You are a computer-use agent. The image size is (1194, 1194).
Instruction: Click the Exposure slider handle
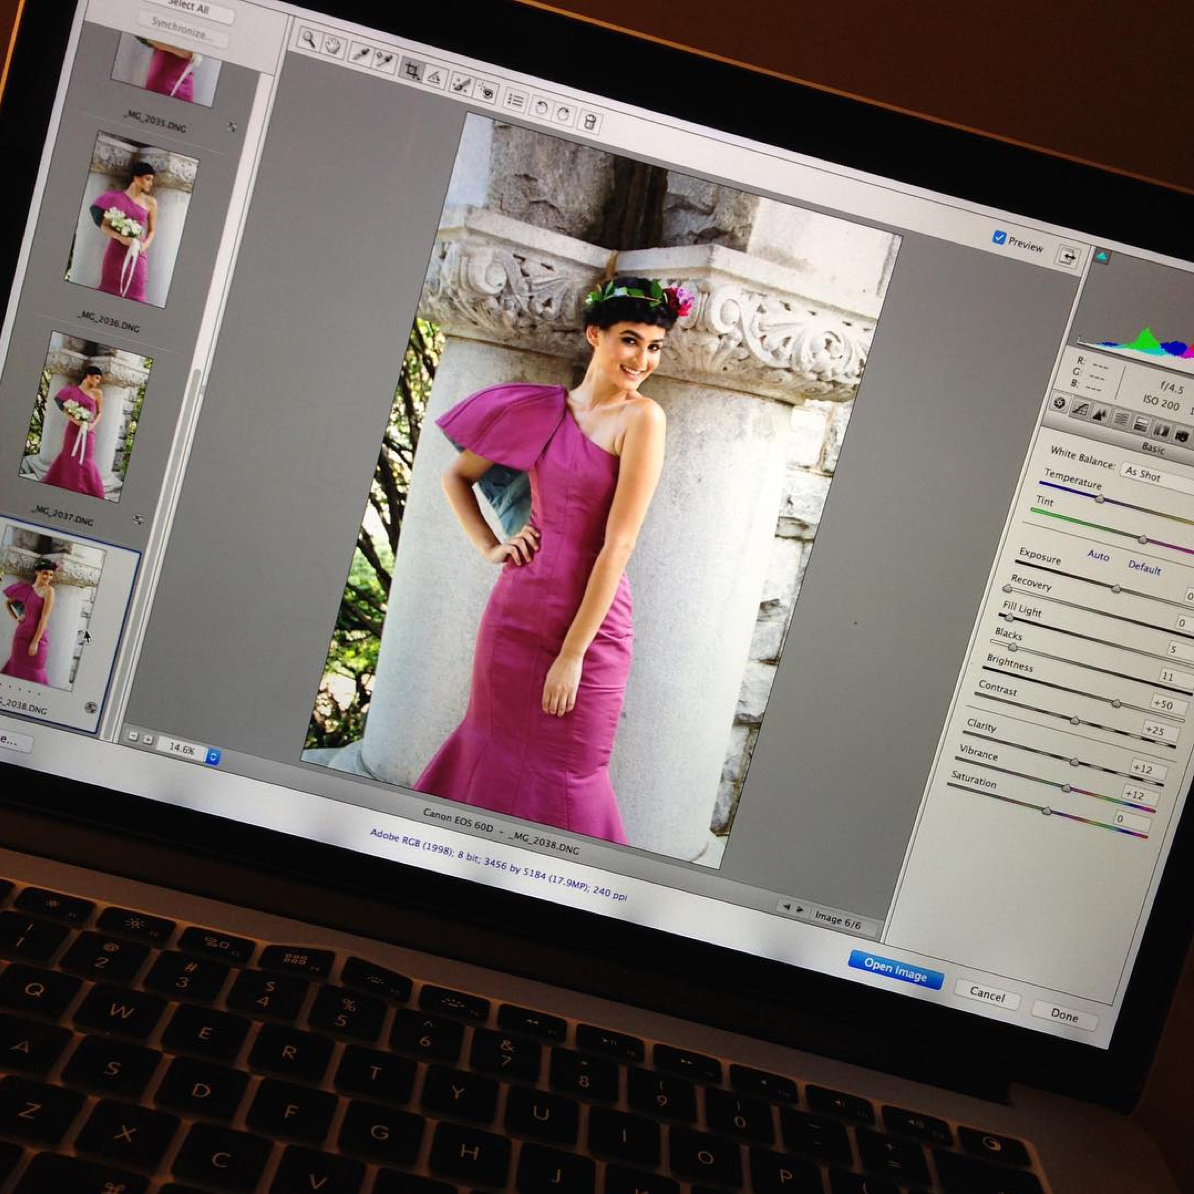pos(1116,589)
